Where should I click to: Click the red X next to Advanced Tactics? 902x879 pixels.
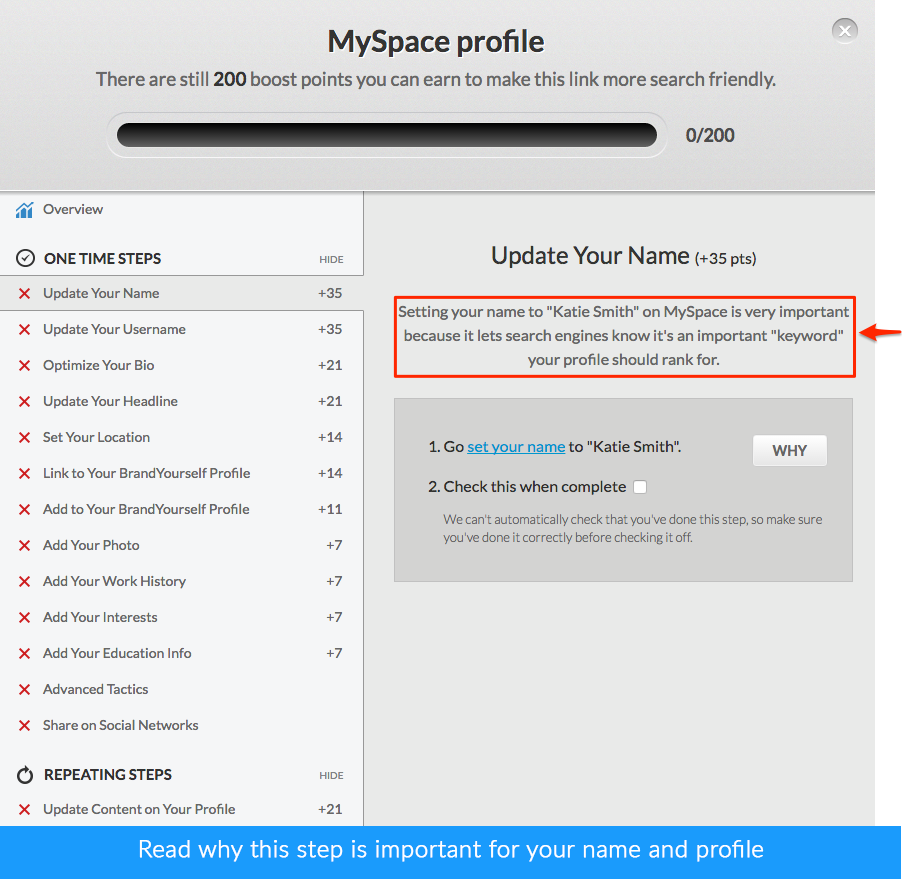coord(24,689)
